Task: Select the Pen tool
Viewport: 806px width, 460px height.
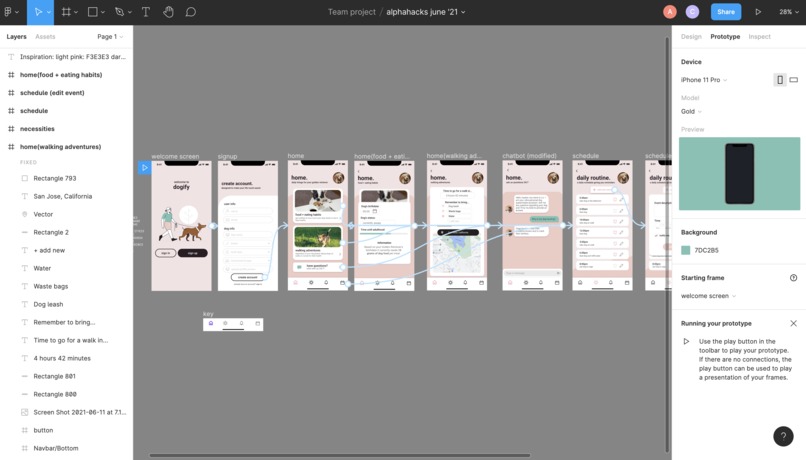Action: [x=119, y=12]
